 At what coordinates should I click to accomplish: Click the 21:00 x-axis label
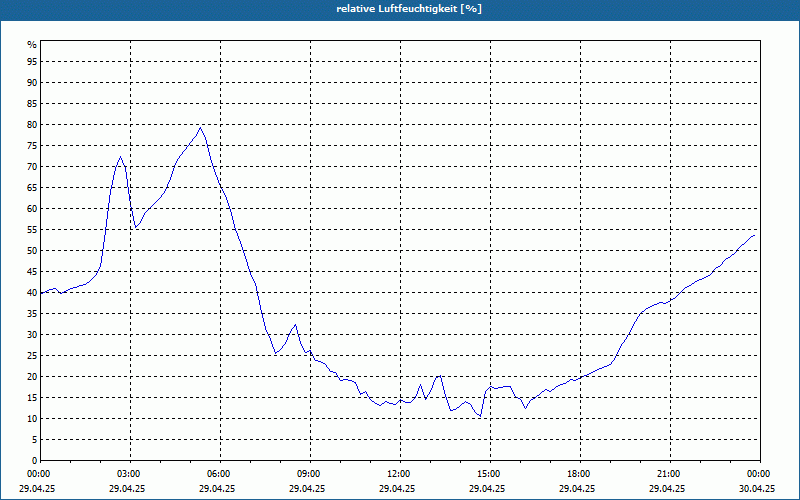[670, 474]
